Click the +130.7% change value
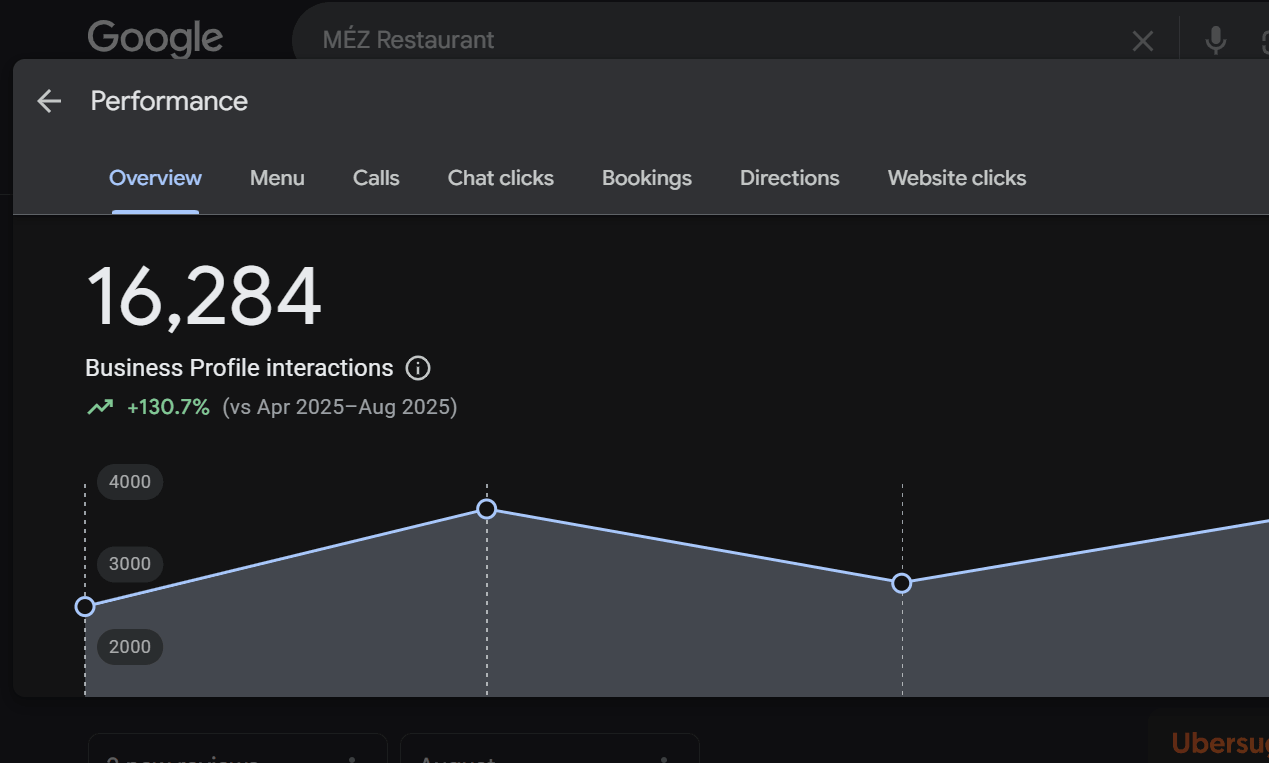Viewport: 1269px width, 763px height. pos(168,407)
